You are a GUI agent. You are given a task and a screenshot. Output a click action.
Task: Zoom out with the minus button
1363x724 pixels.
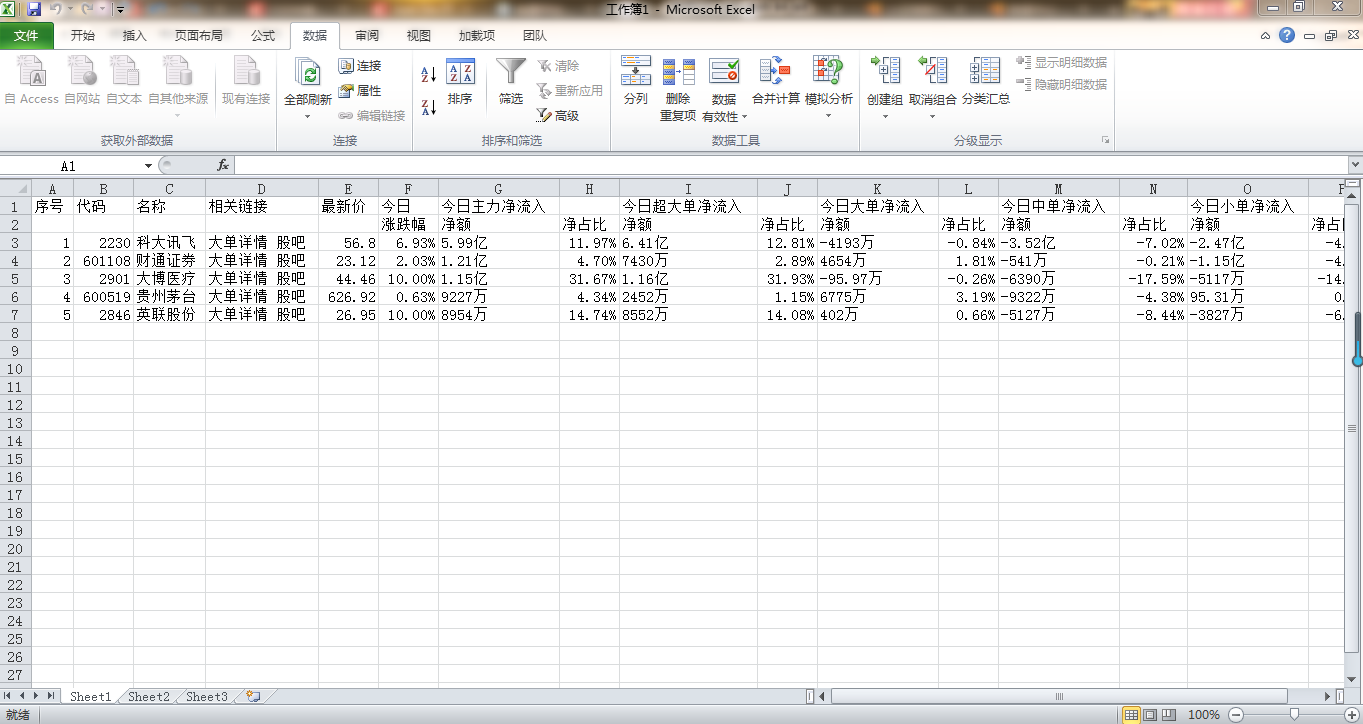(x=1236, y=715)
